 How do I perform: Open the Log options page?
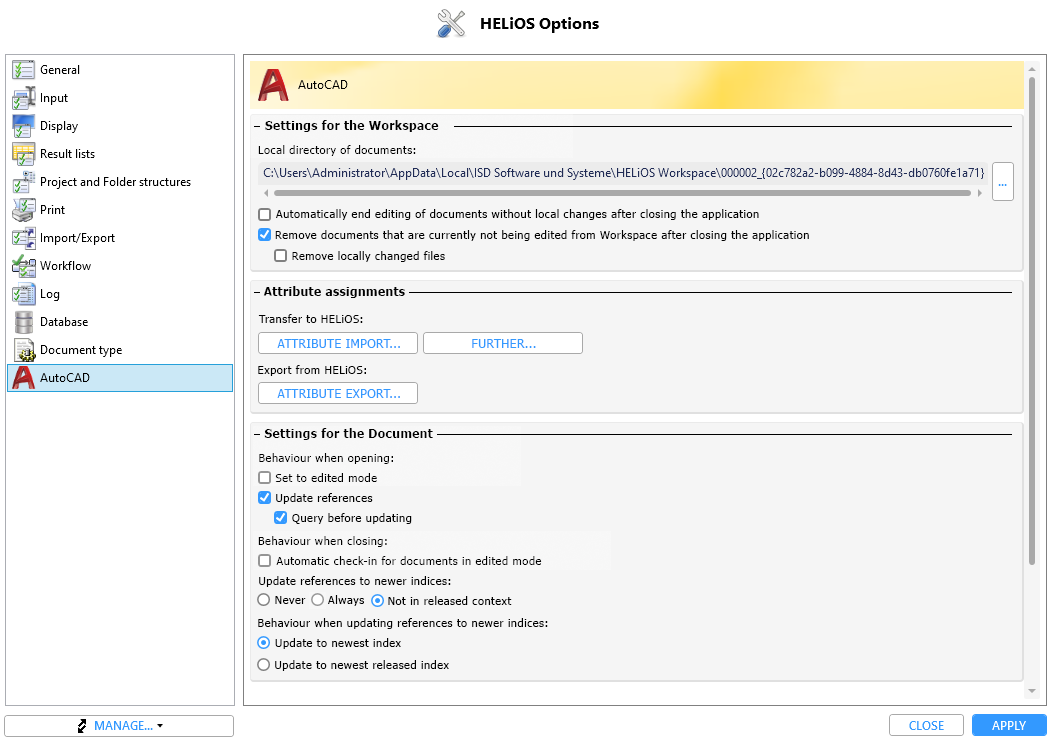pyautogui.click(x=120, y=294)
